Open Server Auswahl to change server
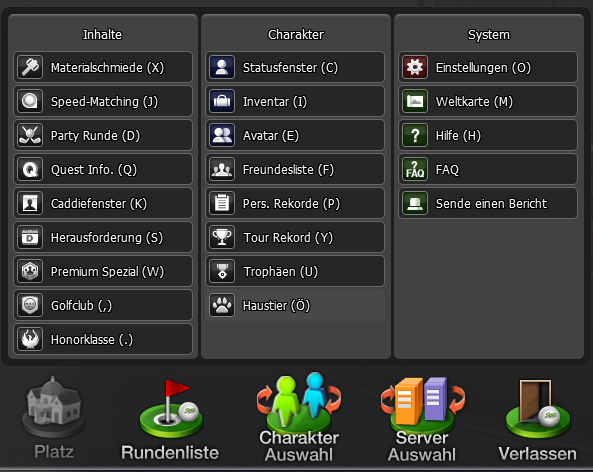The image size is (593, 472). (422, 419)
